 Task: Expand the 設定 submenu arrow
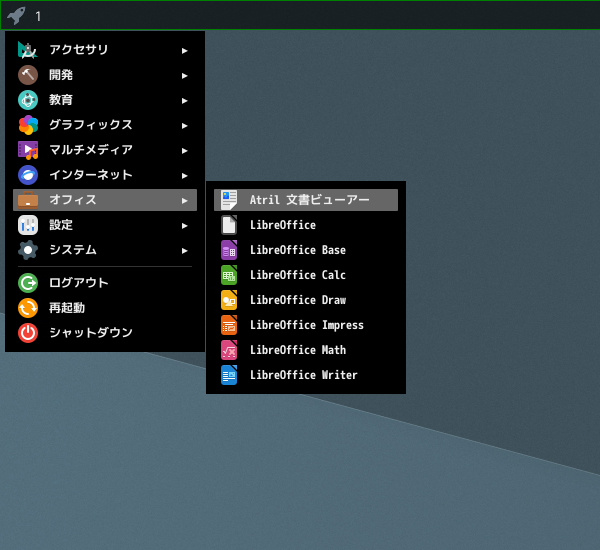184,226
